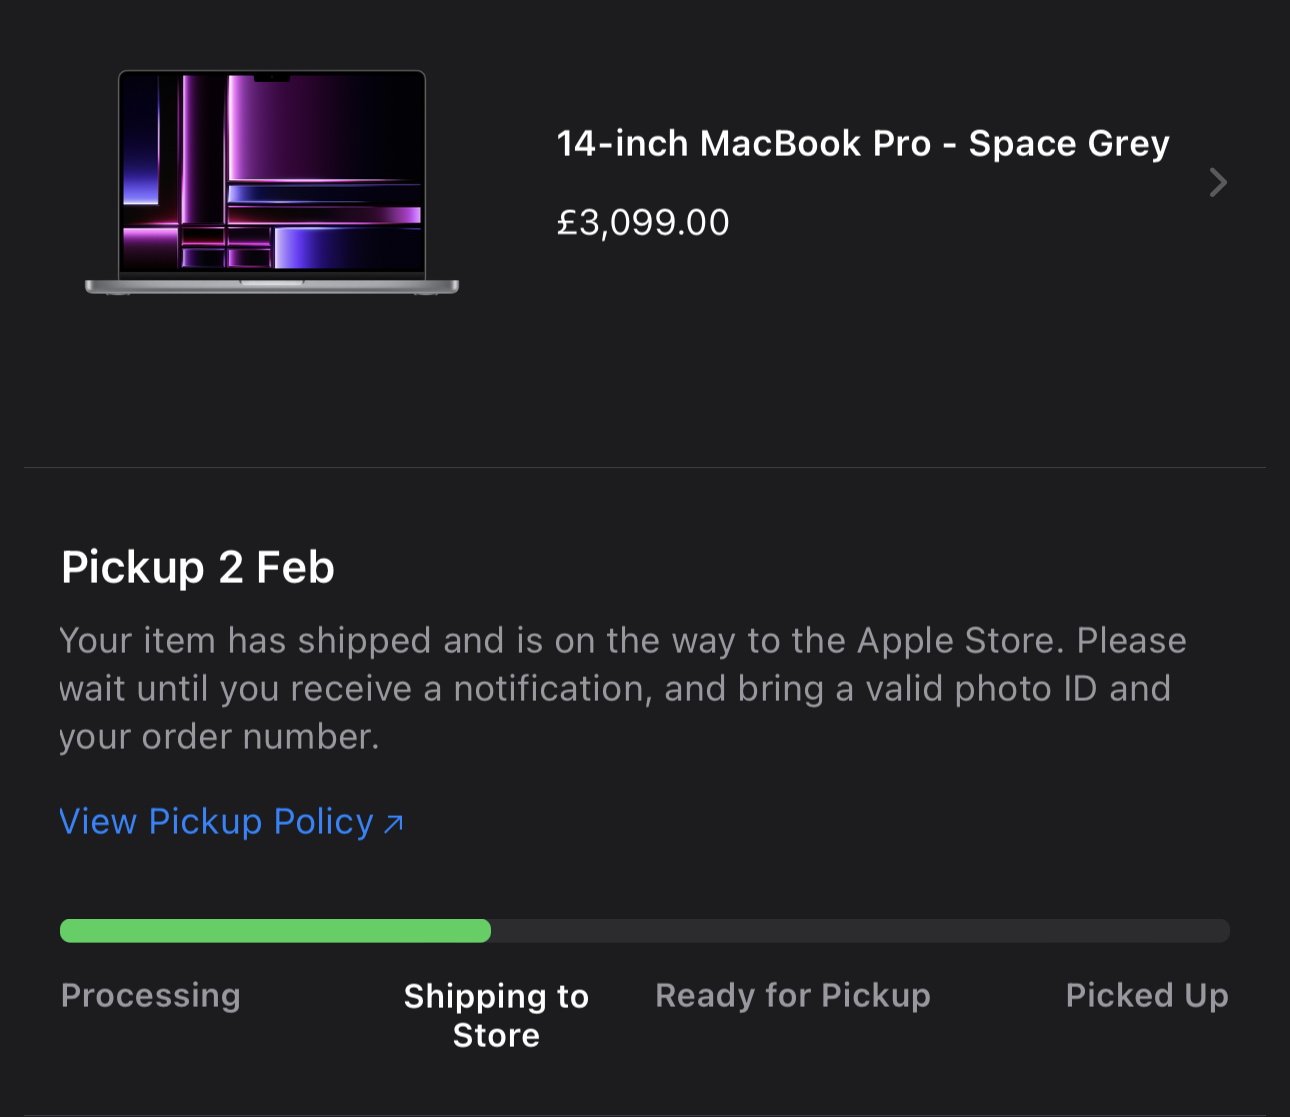
Task: Open the View Pickup Policy link
Action: tap(216, 822)
